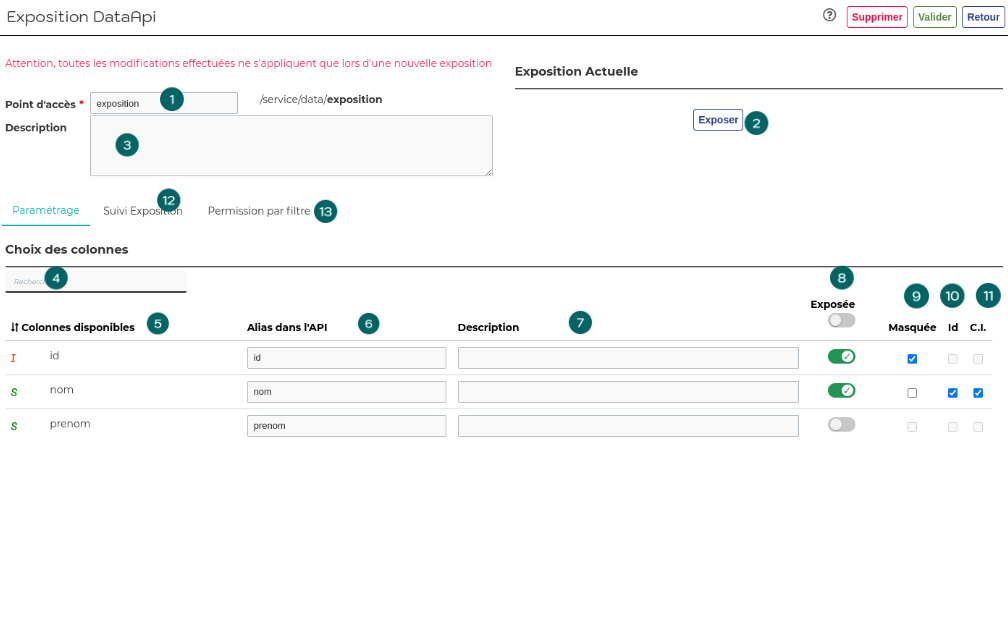Click badge 13 next to Permission par filtre
The image size is (1008, 623).
325,211
